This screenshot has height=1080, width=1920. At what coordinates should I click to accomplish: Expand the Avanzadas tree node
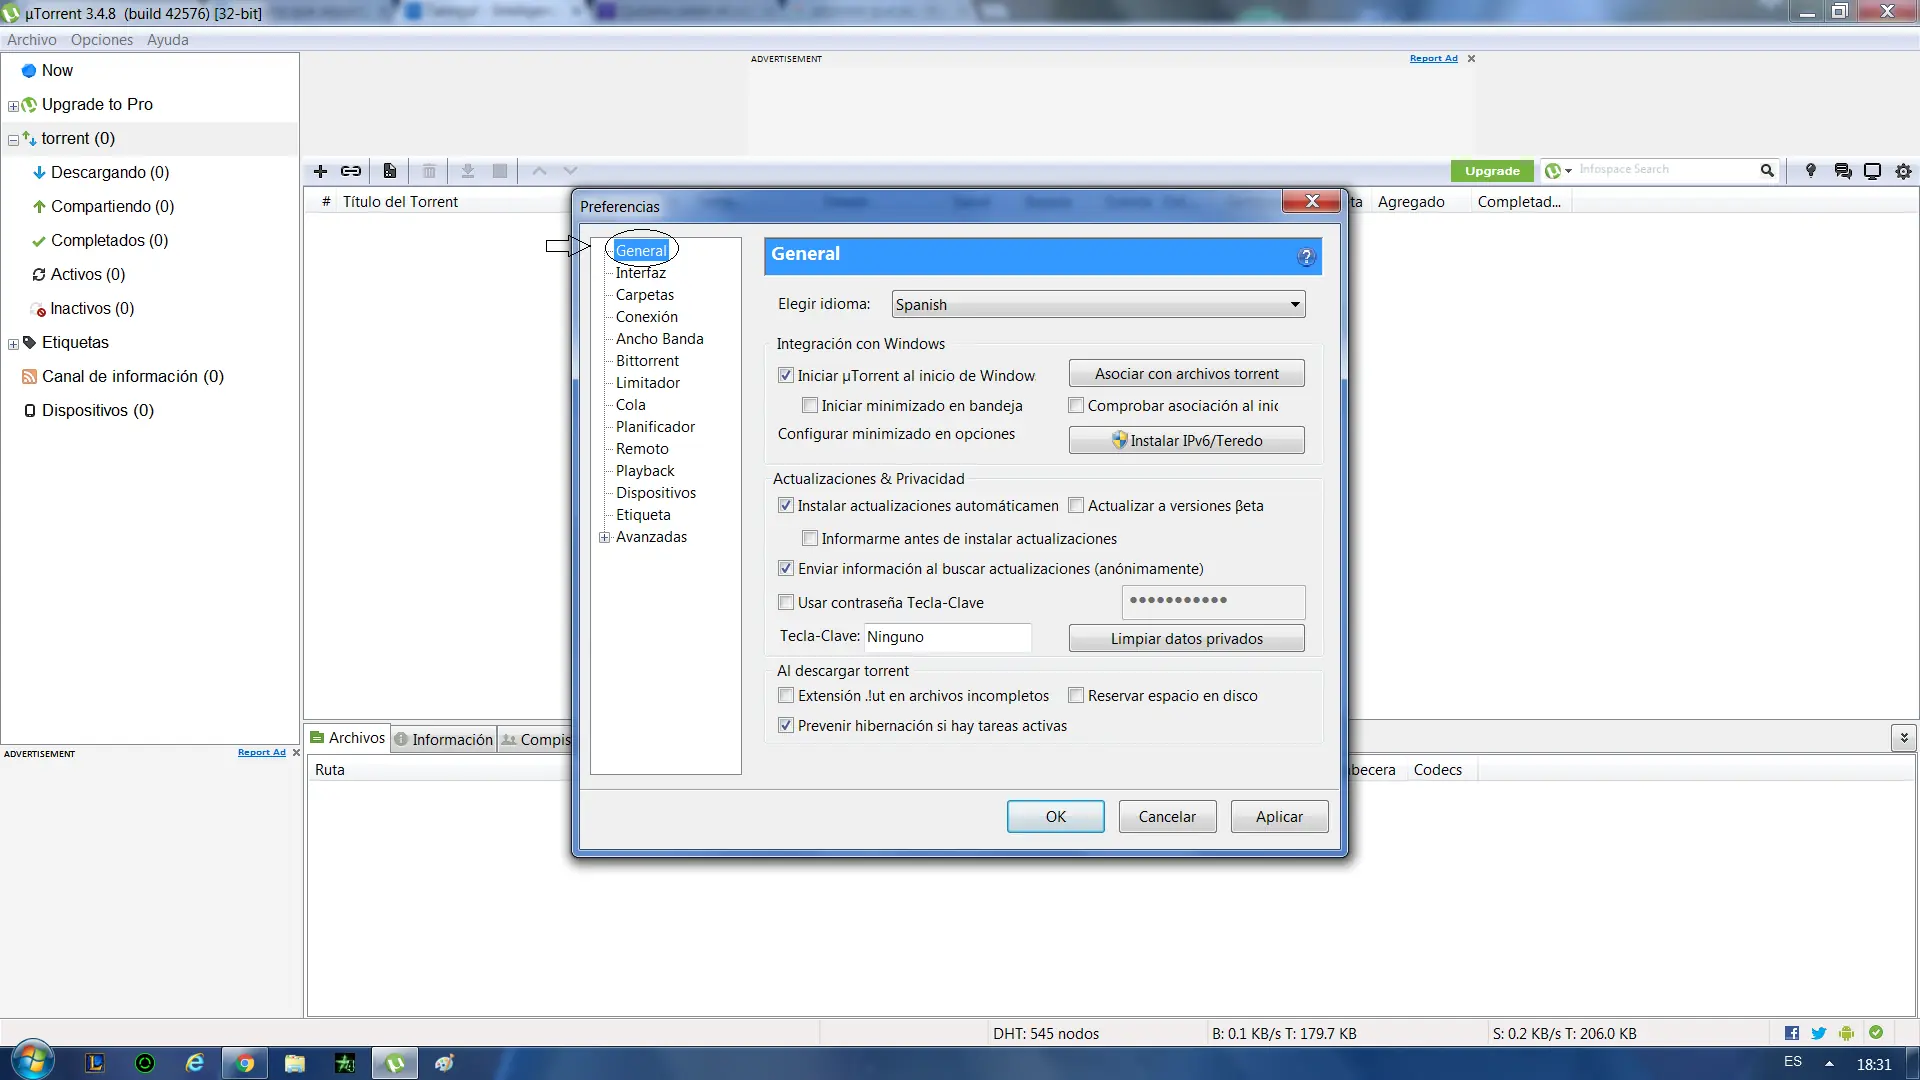pos(605,538)
